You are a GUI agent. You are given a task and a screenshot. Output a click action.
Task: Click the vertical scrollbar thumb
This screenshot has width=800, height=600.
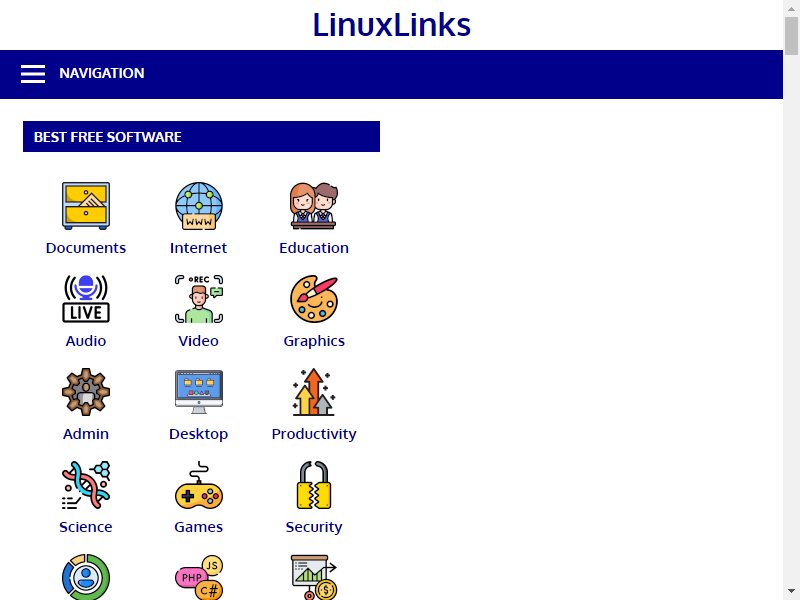(x=791, y=35)
